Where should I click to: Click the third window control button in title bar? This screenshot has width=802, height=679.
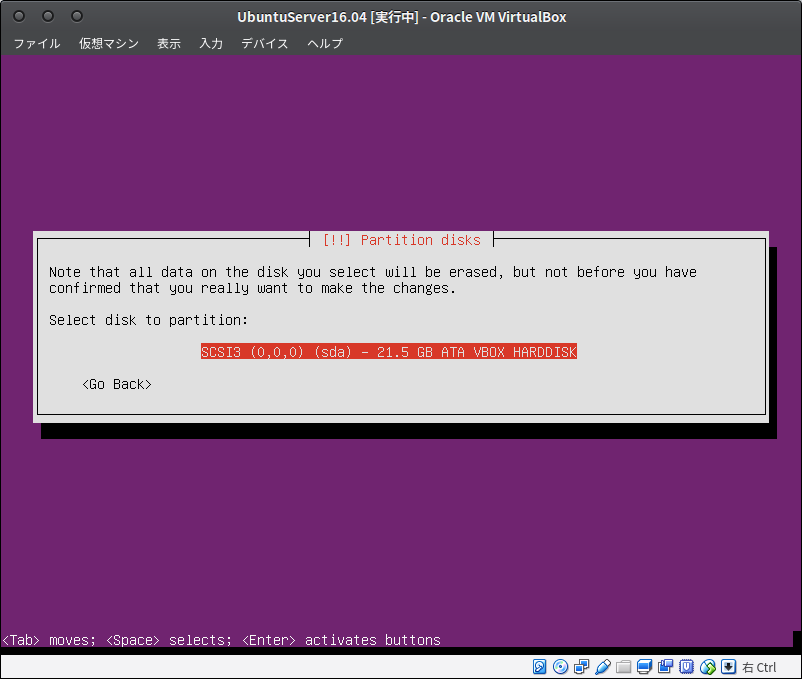coord(77,16)
